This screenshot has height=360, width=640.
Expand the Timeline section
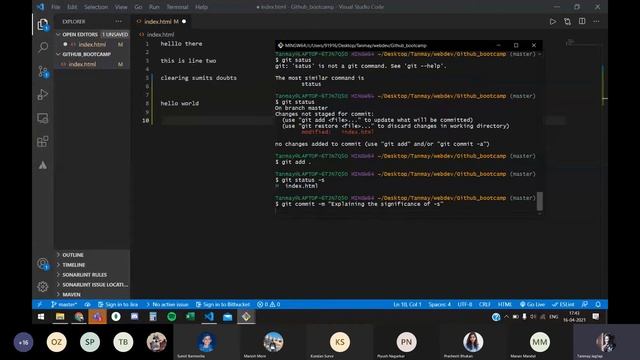pyautogui.click(x=92, y=265)
